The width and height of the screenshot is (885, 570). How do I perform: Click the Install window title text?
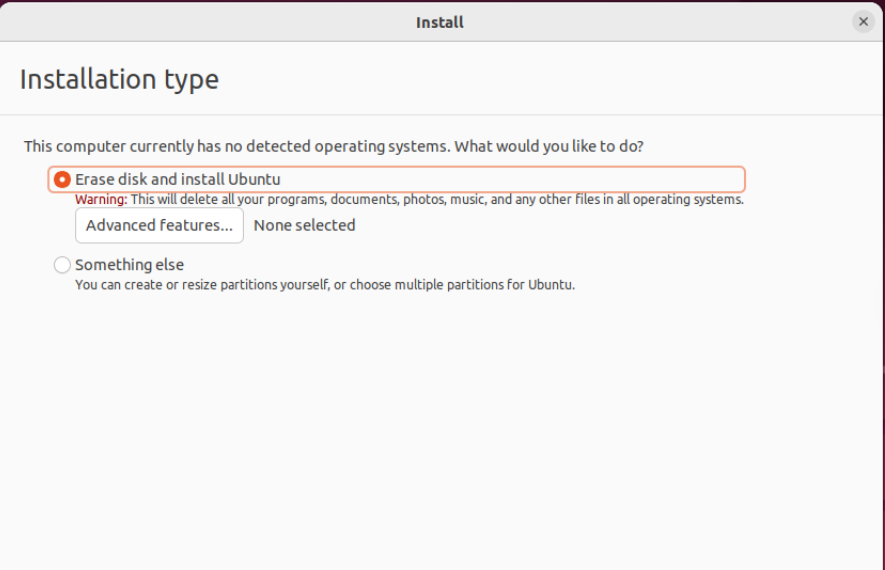pyautogui.click(x=440, y=22)
